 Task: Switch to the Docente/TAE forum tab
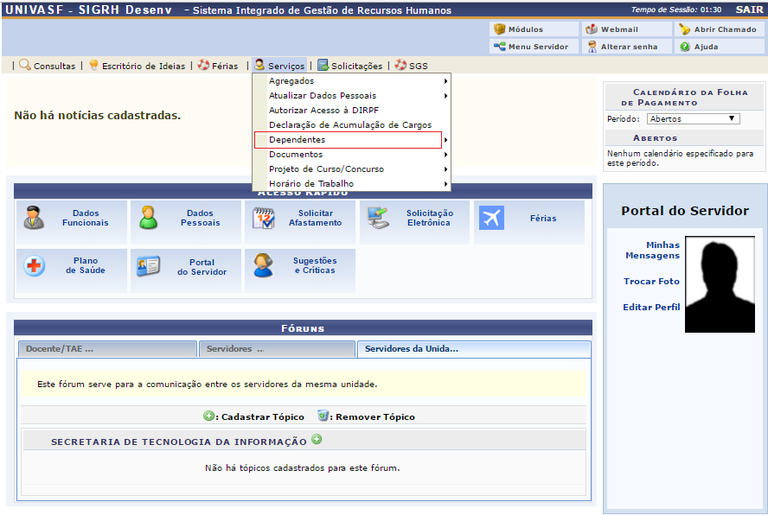click(x=107, y=349)
